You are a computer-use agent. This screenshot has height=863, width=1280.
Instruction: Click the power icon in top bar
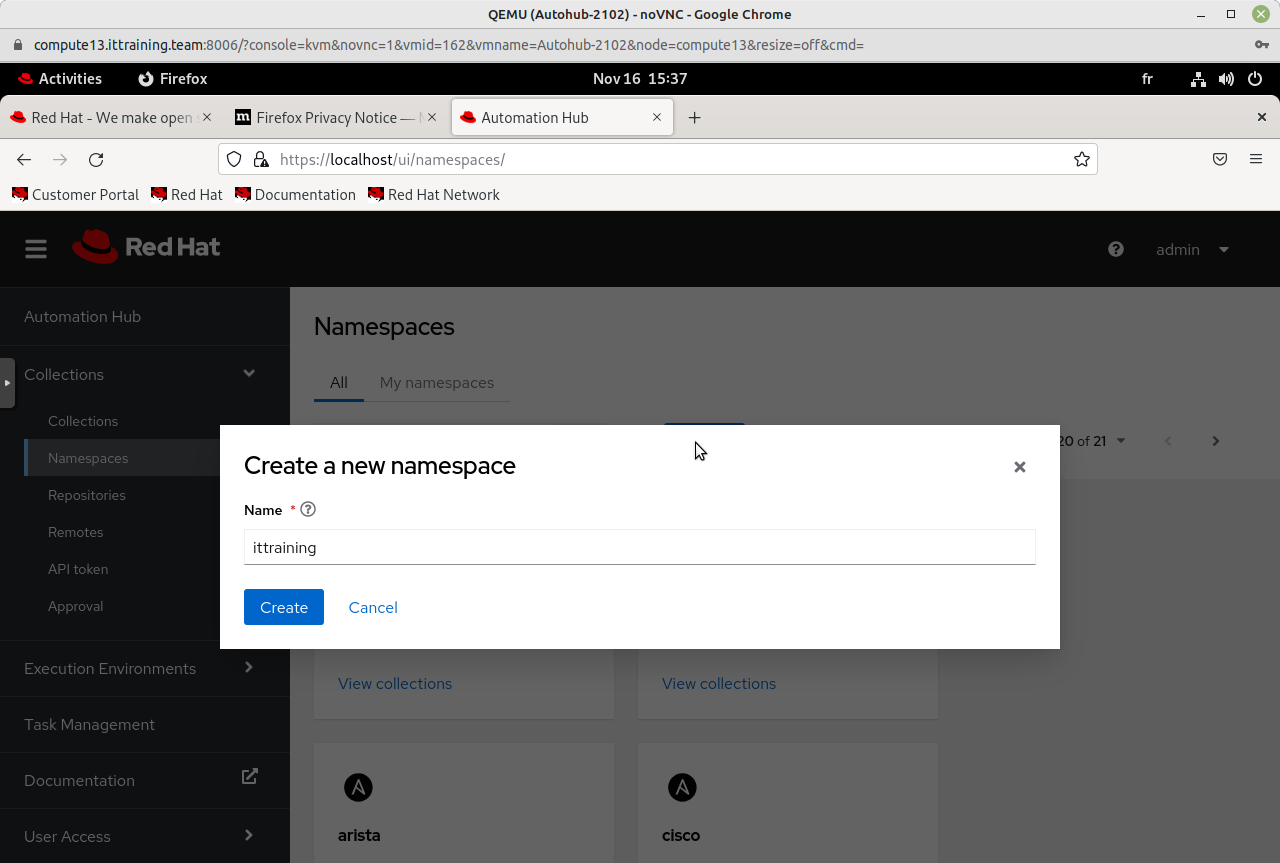pyautogui.click(x=1255, y=78)
